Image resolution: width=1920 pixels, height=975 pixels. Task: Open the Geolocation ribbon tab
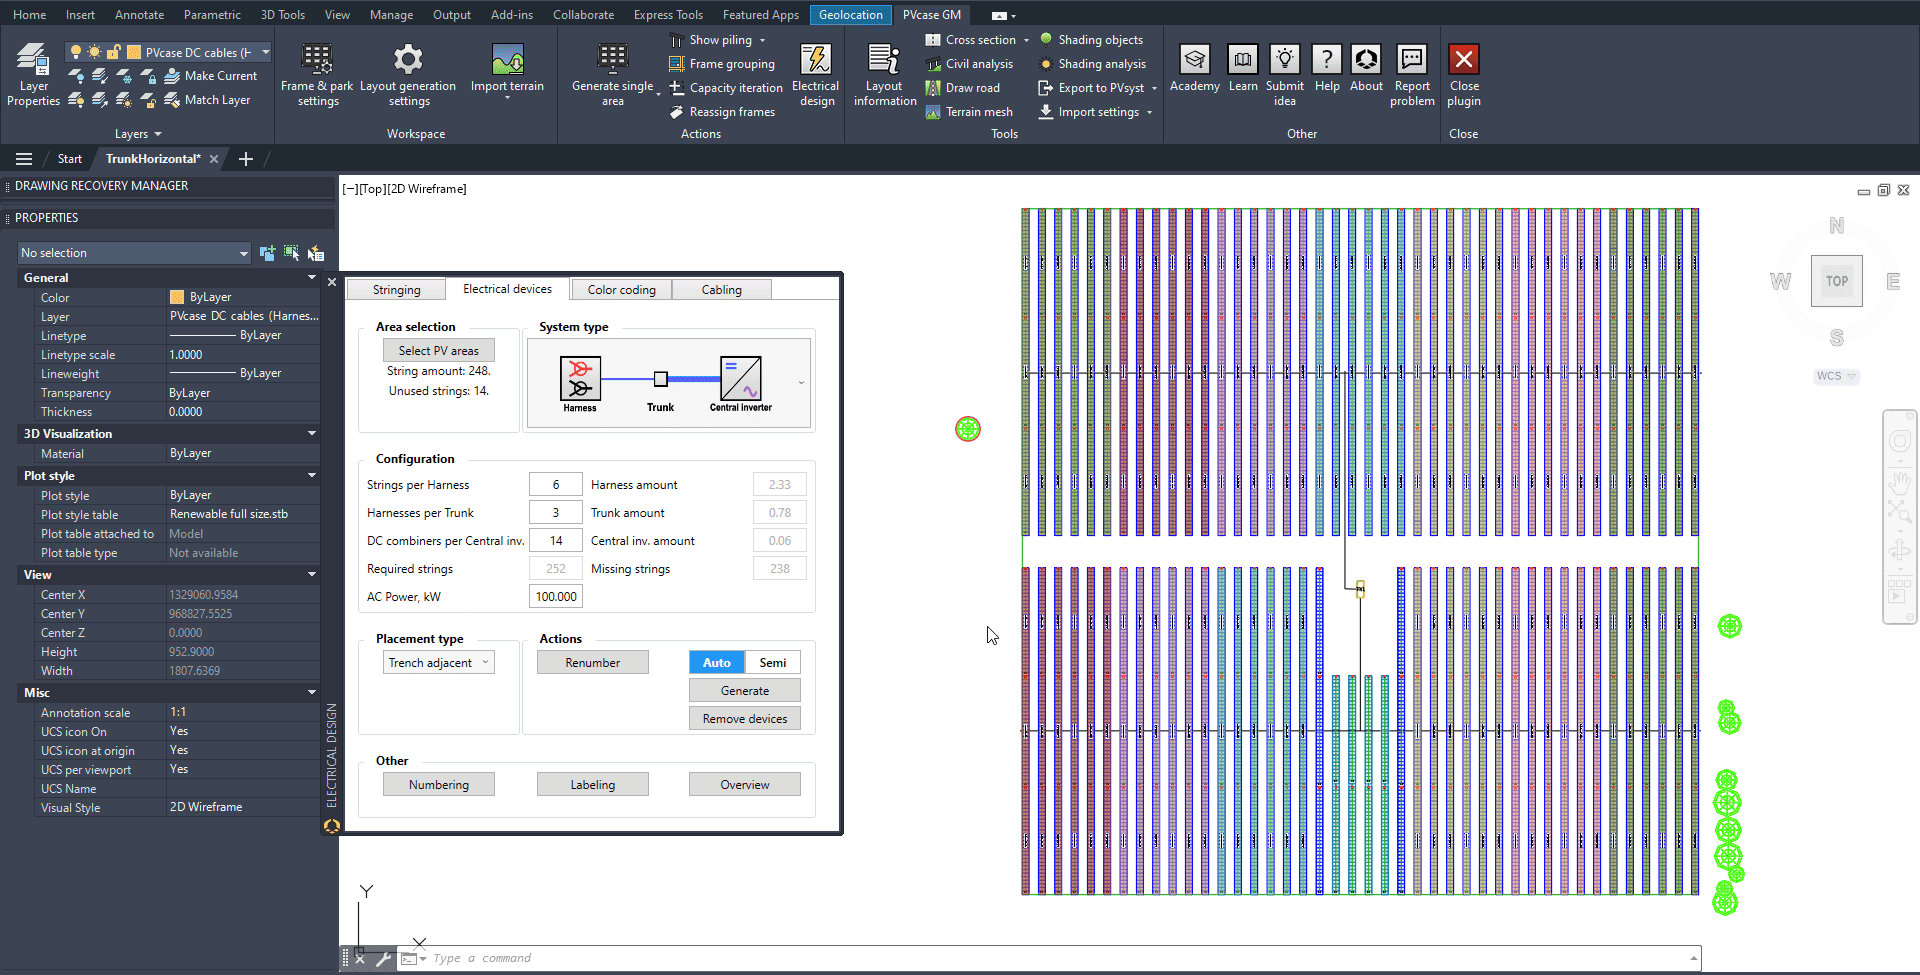tap(850, 15)
